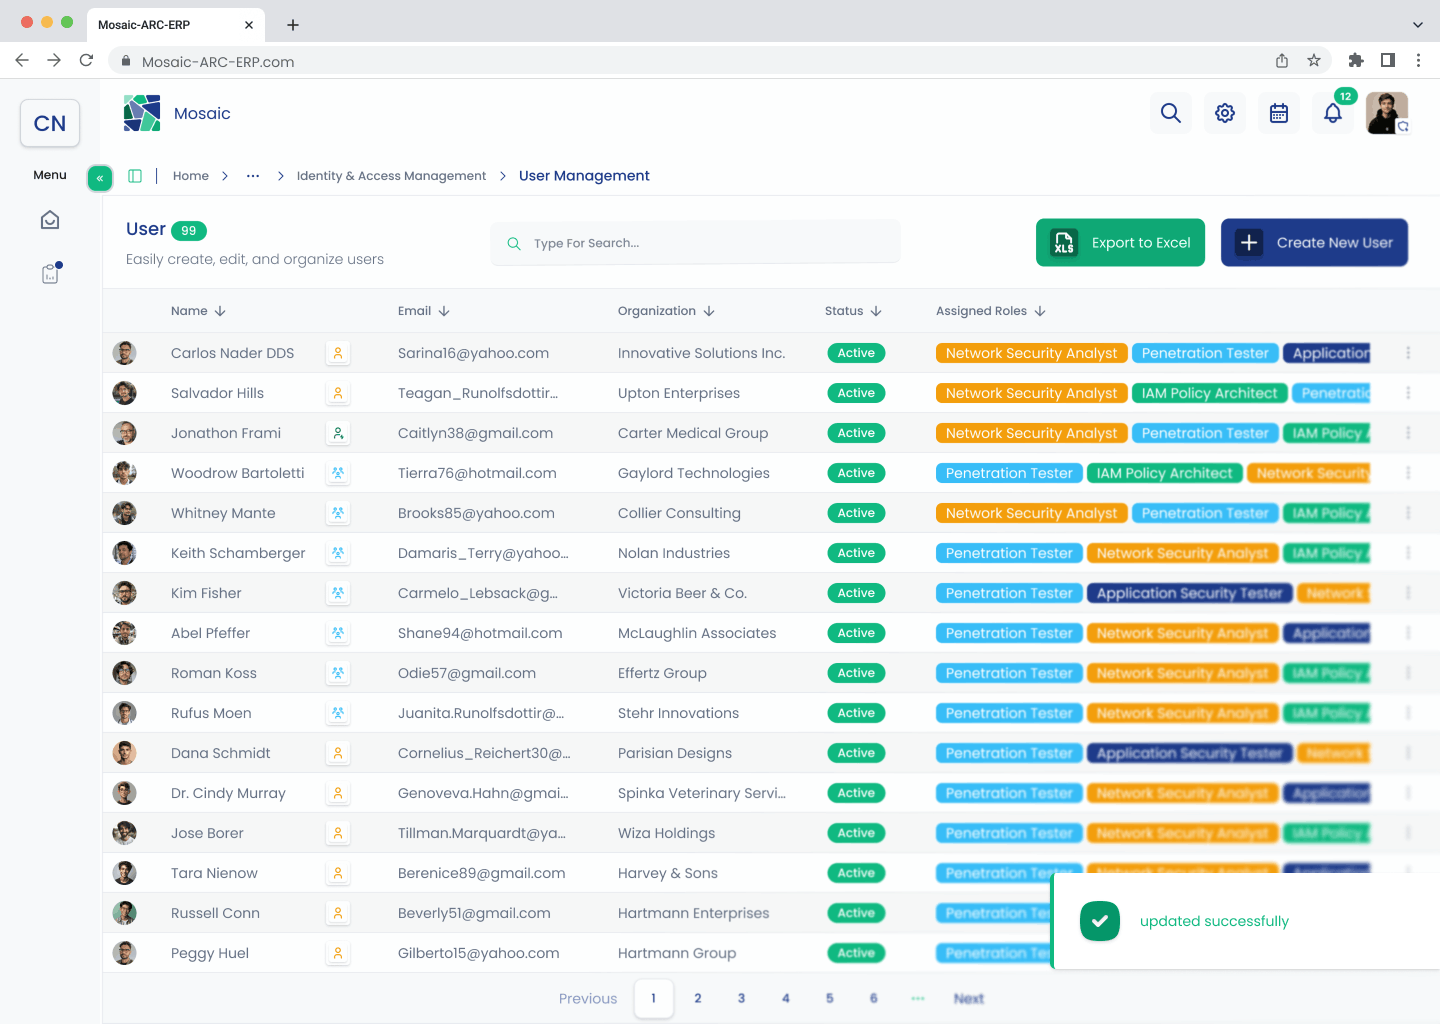This screenshot has height=1024, width=1440.
Task: Click user type icon beside Dana Schmidt
Action: click(338, 753)
